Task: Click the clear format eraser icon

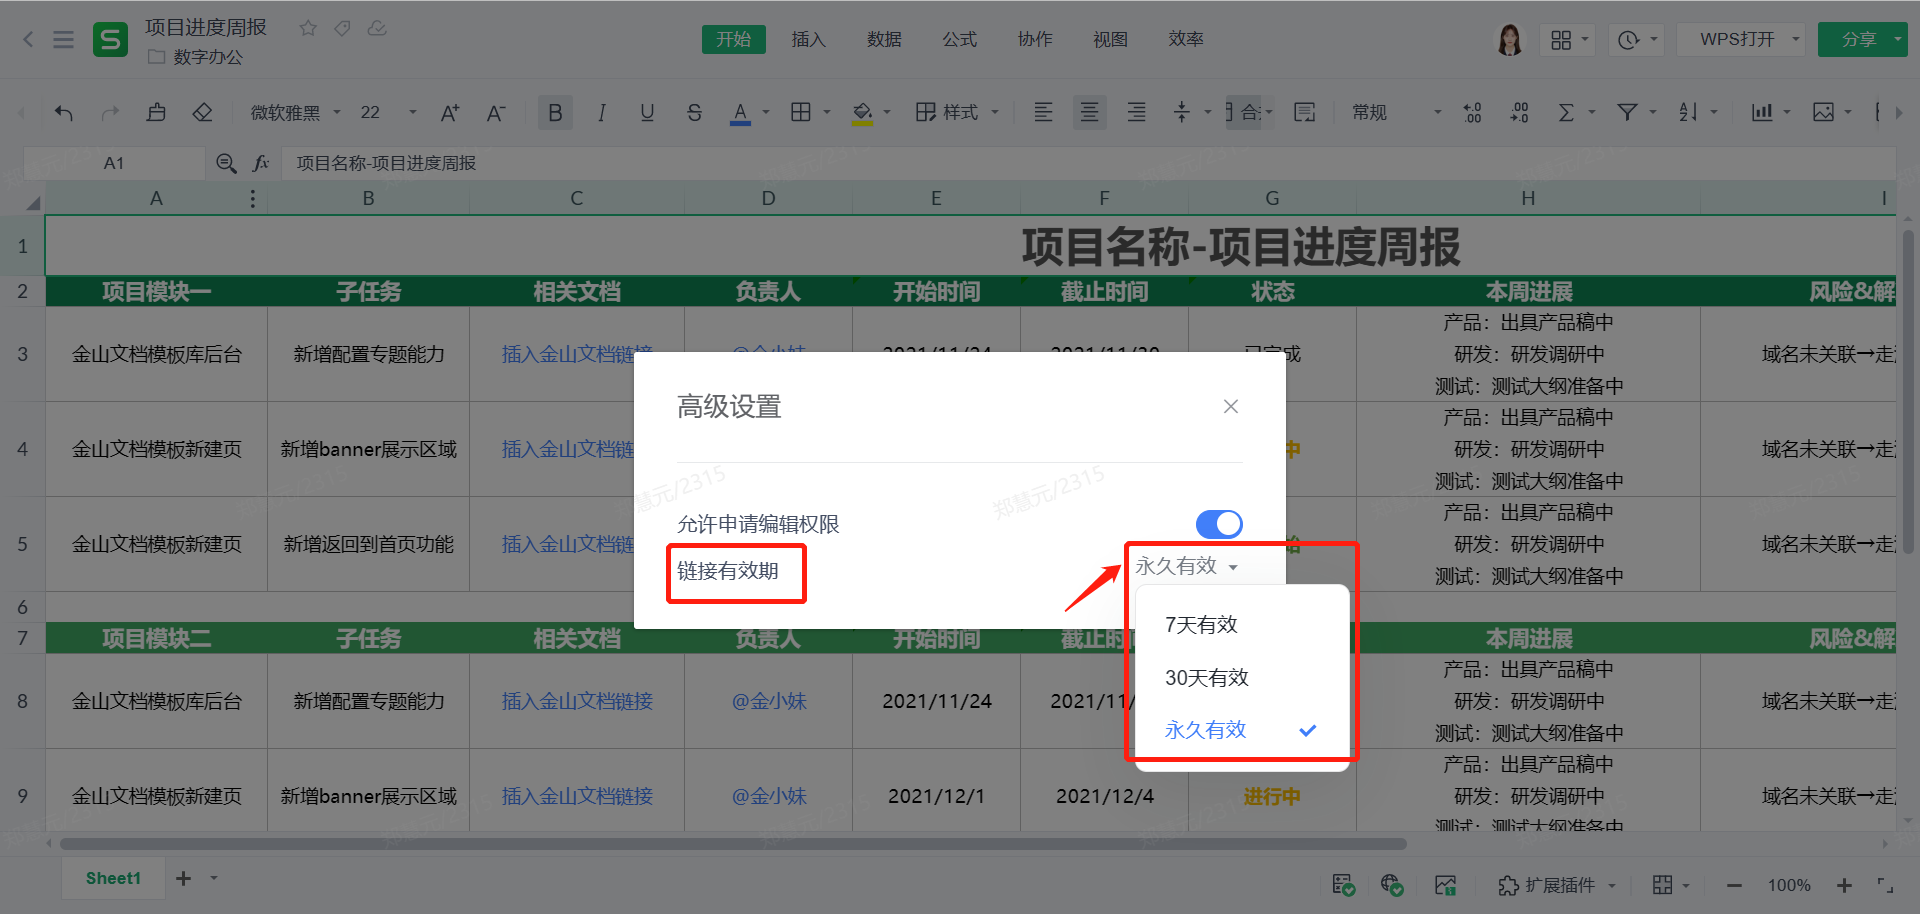Action: tap(203, 112)
